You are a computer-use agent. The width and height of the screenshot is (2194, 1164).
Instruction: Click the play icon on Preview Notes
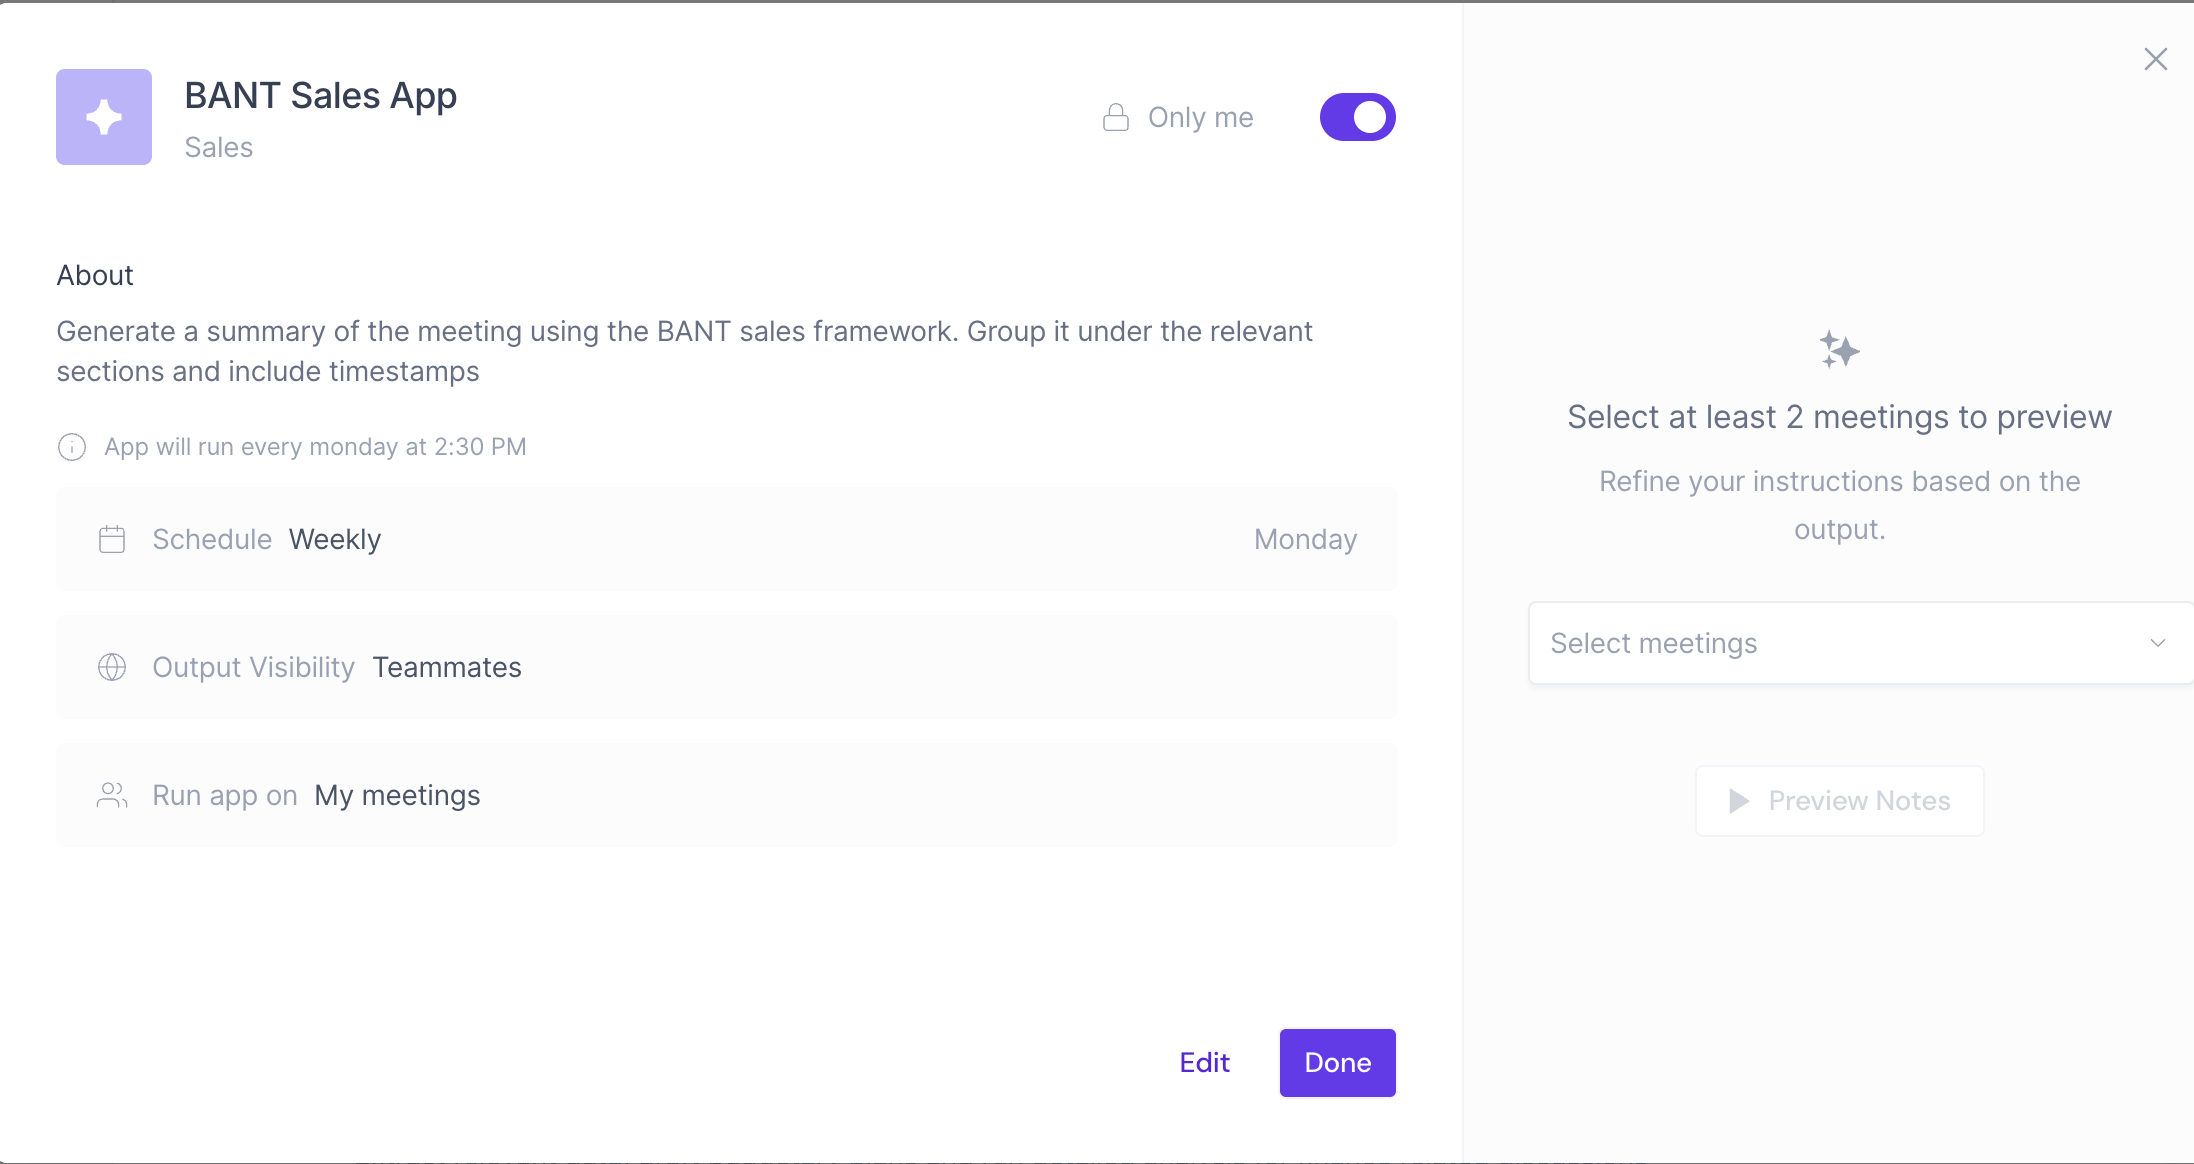[x=1739, y=801]
